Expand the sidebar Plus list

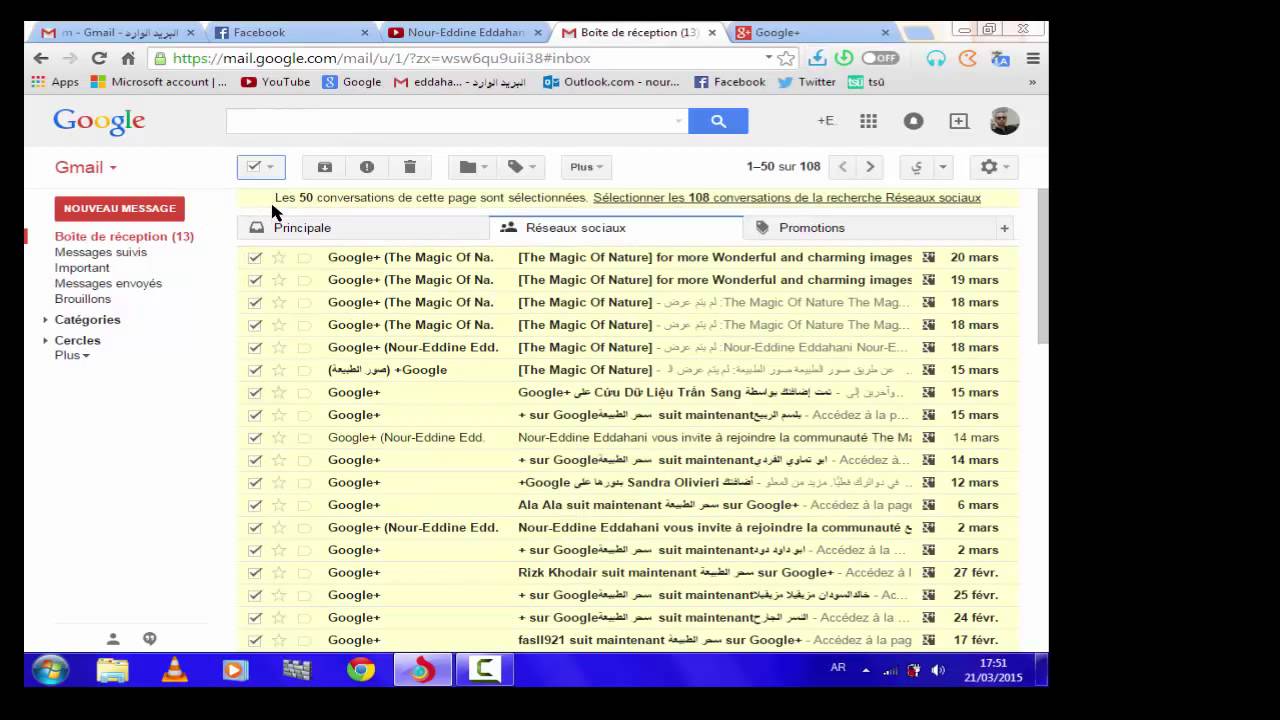click(x=72, y=355)
